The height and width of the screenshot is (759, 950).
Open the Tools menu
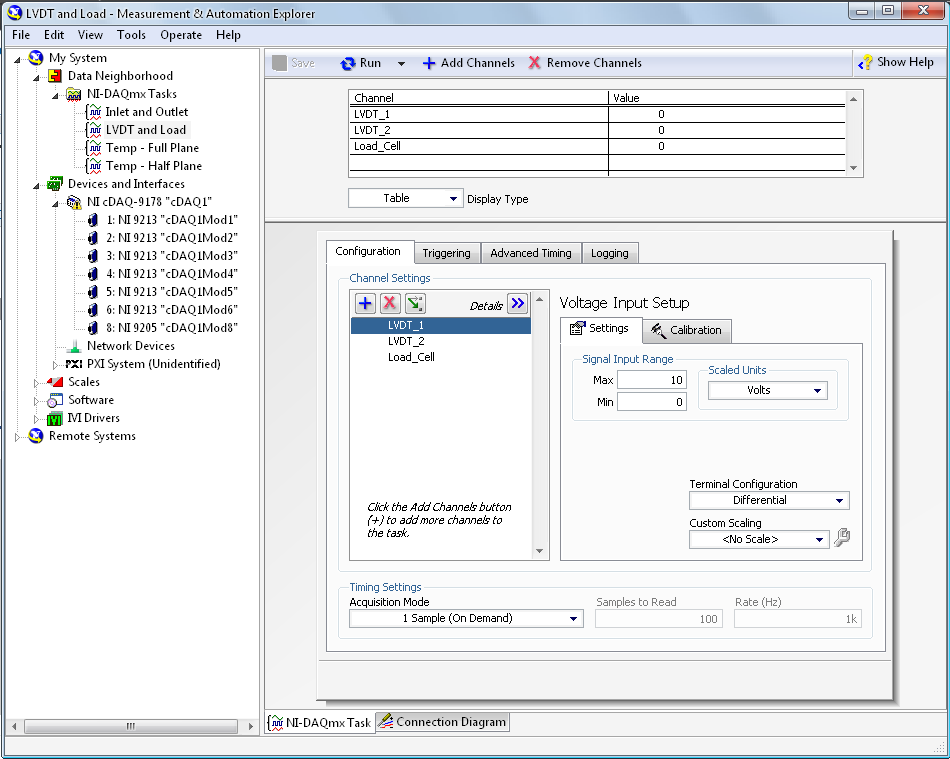click(x=131, y=35)
